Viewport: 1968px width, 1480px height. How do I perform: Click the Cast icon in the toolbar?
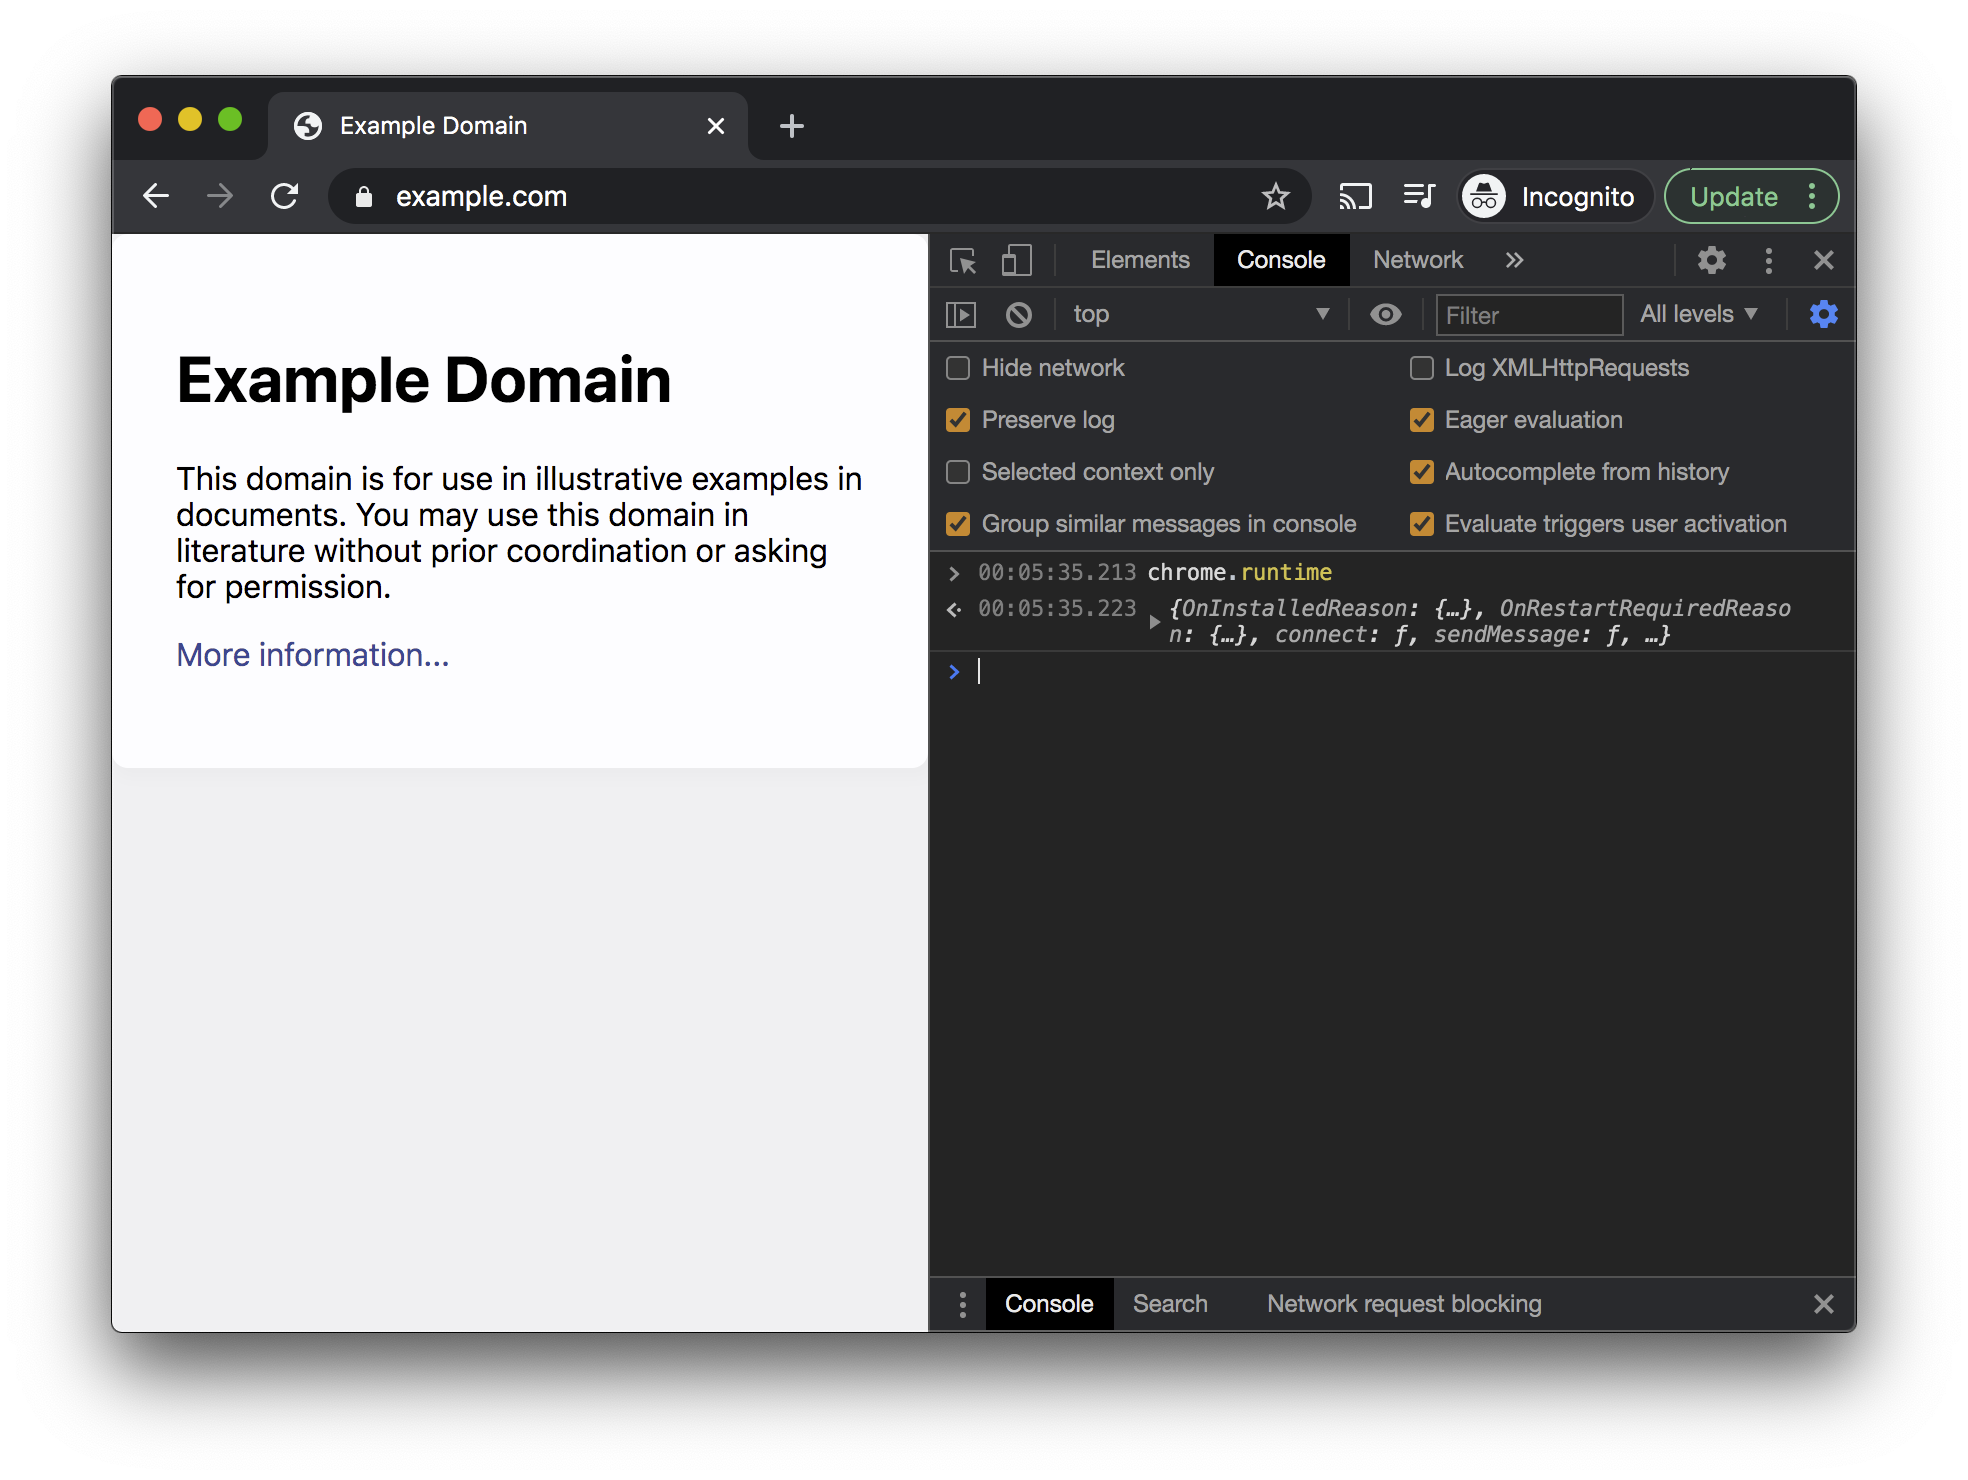coord(1356,196)
